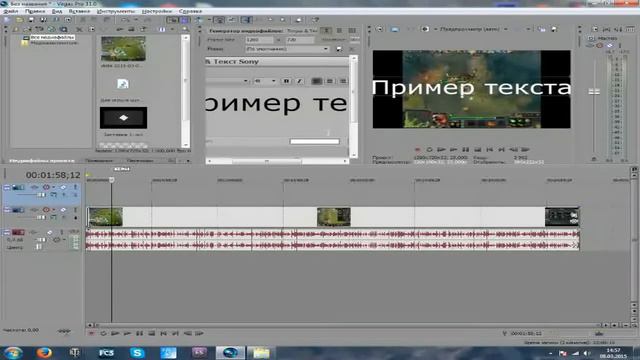Click Play From Start in the timeline transport
Viewport: 640px width, 360px height.
[x=115, y=333]
